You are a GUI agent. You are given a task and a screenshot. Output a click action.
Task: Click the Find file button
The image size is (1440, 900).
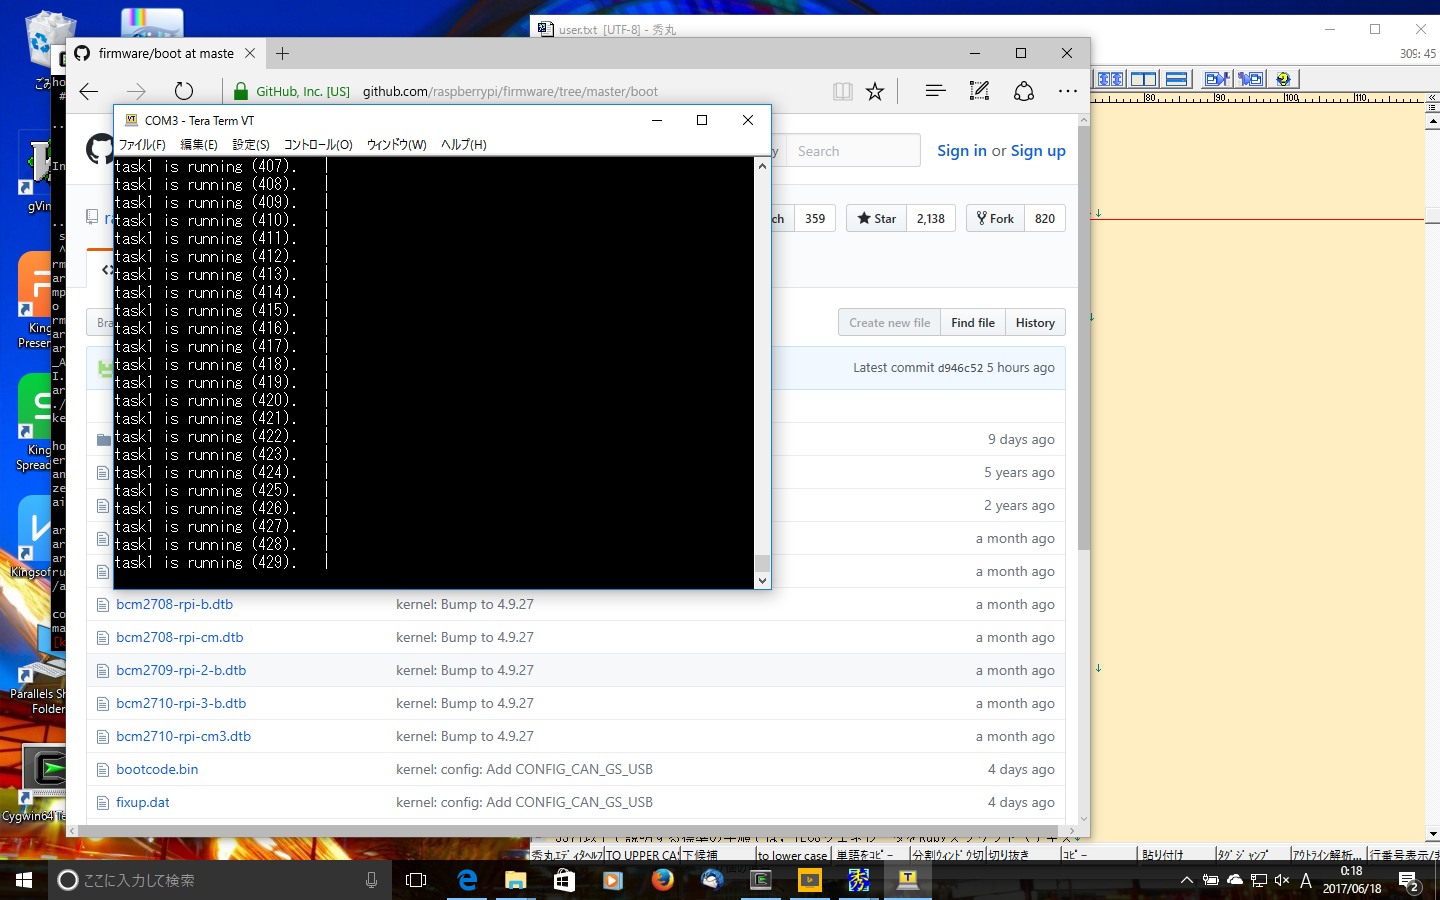coord(973,323)
